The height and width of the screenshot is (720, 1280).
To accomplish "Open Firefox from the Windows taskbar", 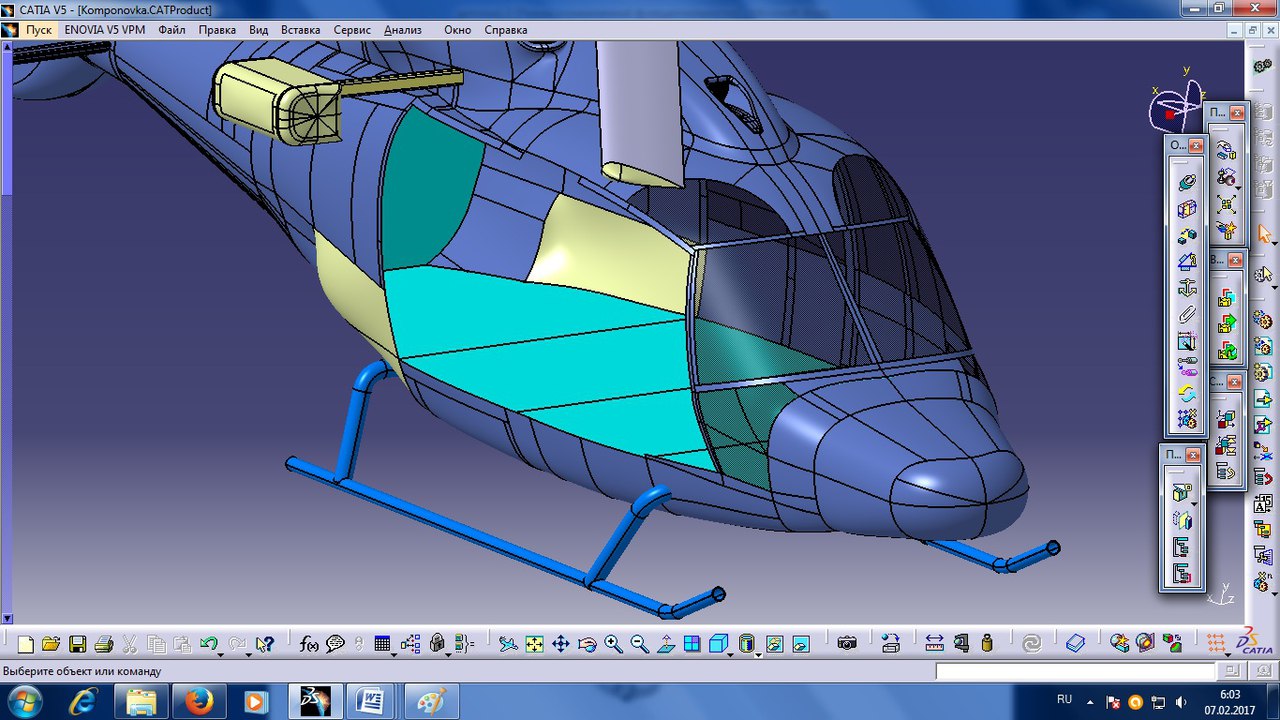I will [x=199, y=701].
